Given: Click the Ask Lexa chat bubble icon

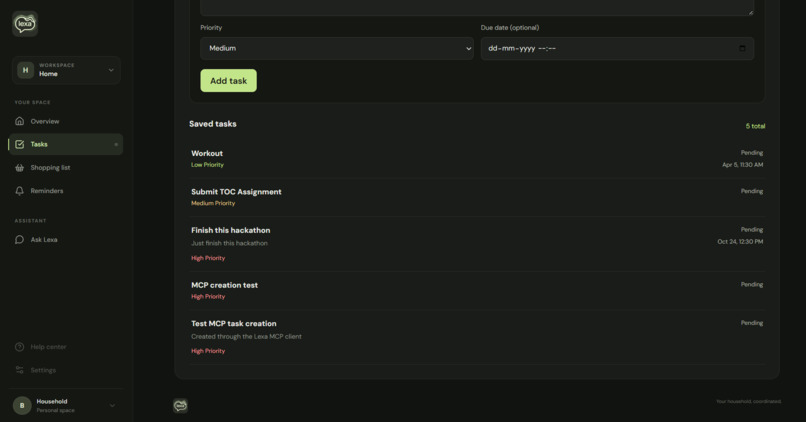Looking at the screenshot, I should pos(20,240).
